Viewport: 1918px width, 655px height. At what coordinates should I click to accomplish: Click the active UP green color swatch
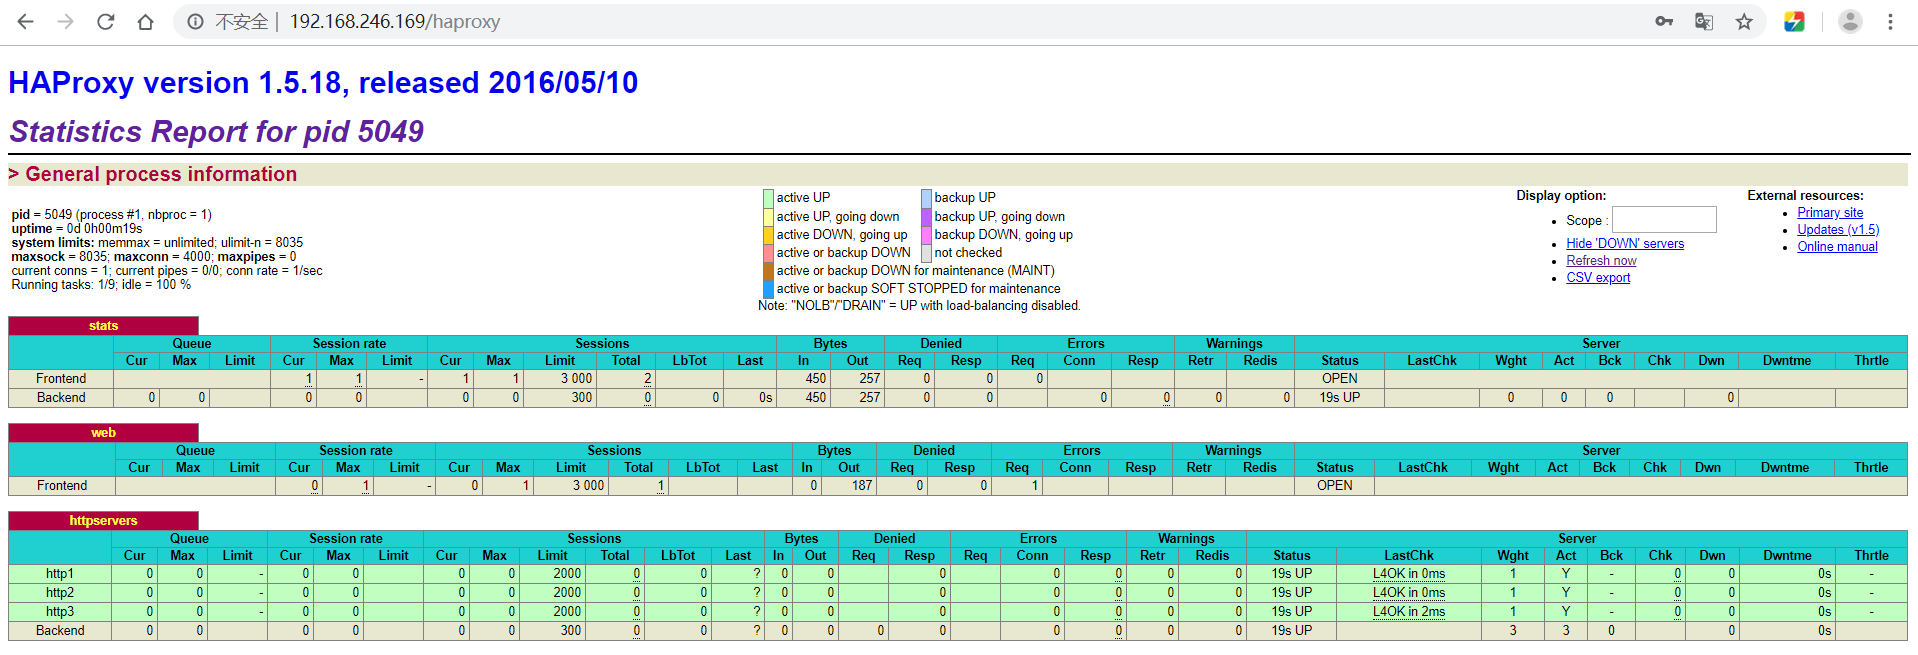(768, 198)
